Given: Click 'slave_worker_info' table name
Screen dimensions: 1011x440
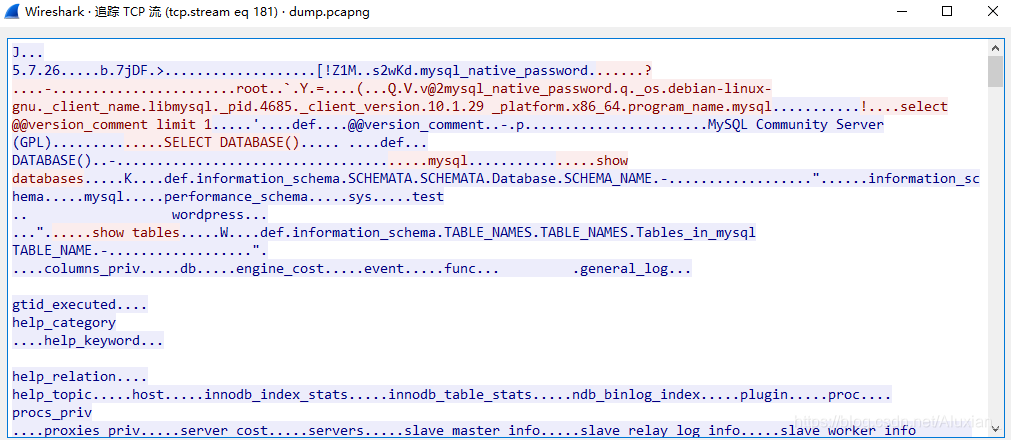Looking at the screenshot, I should click(848, 431).
